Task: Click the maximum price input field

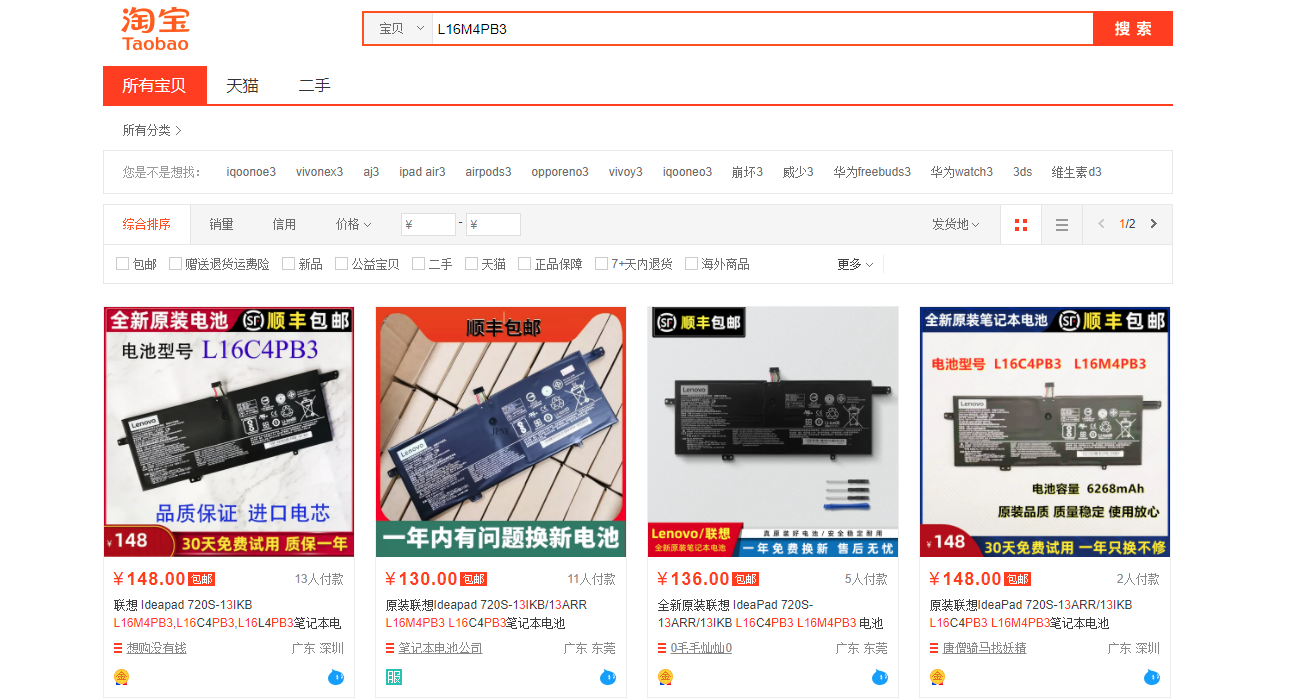Action: pos(493,224)
